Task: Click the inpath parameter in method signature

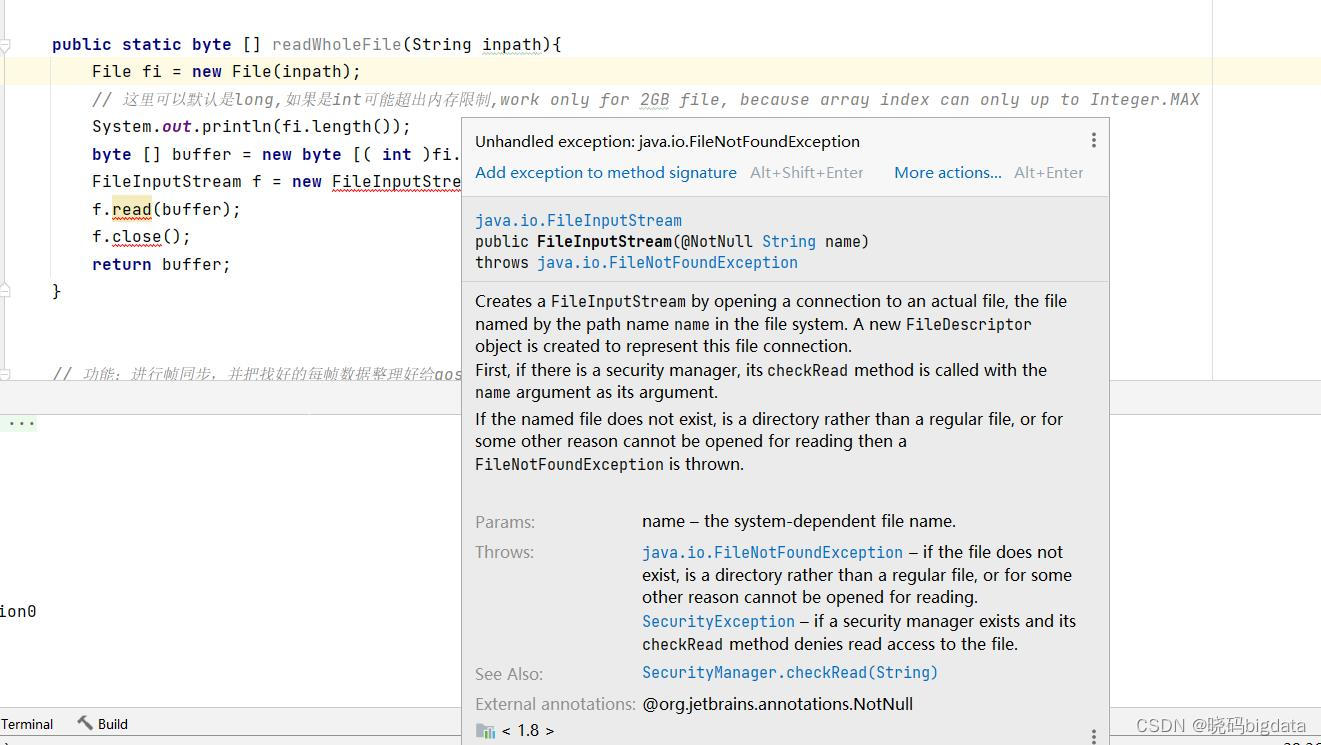Action: point(511,44)
